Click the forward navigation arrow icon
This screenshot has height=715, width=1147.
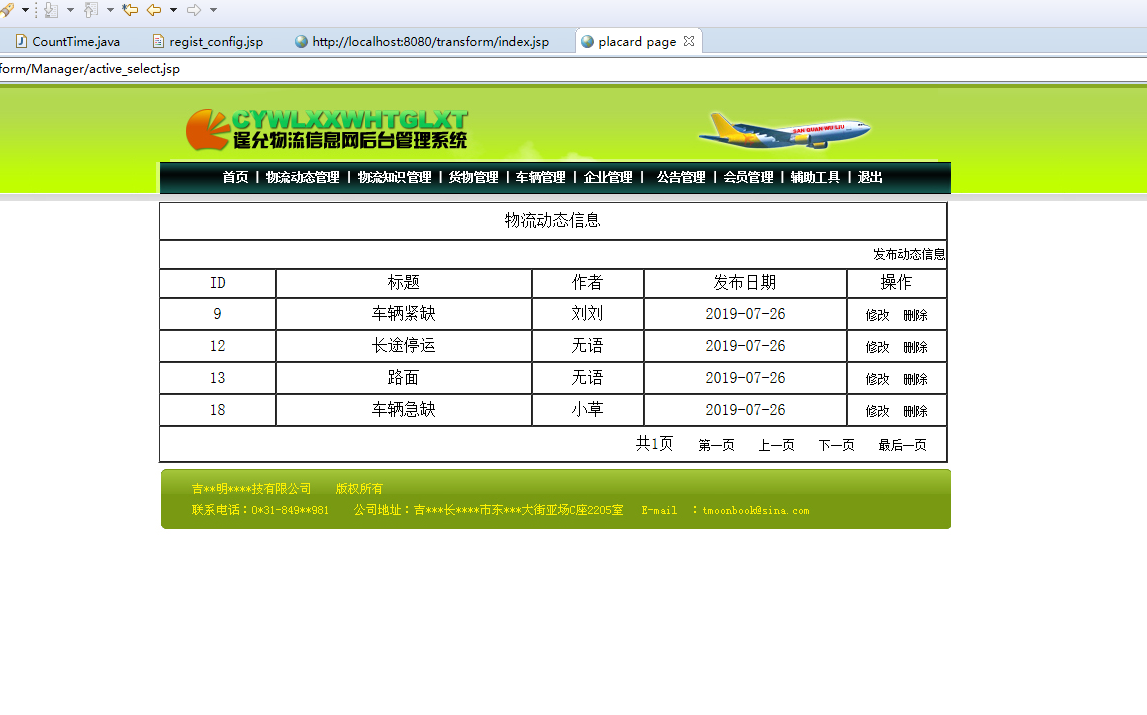(x=194, y=9)
